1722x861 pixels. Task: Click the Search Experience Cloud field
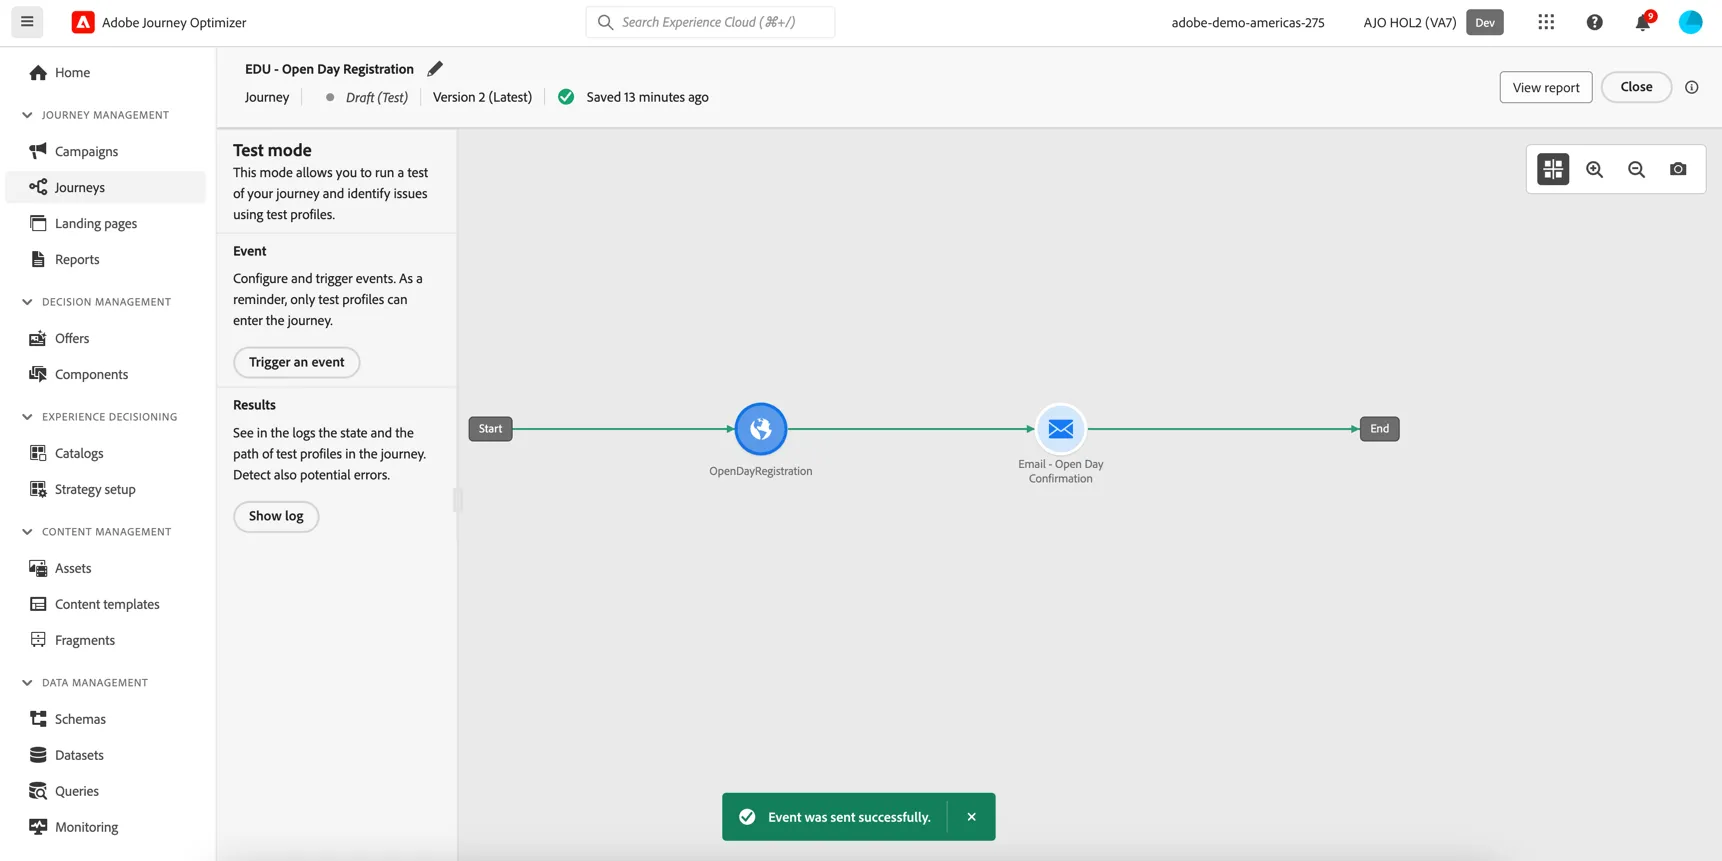710,22
